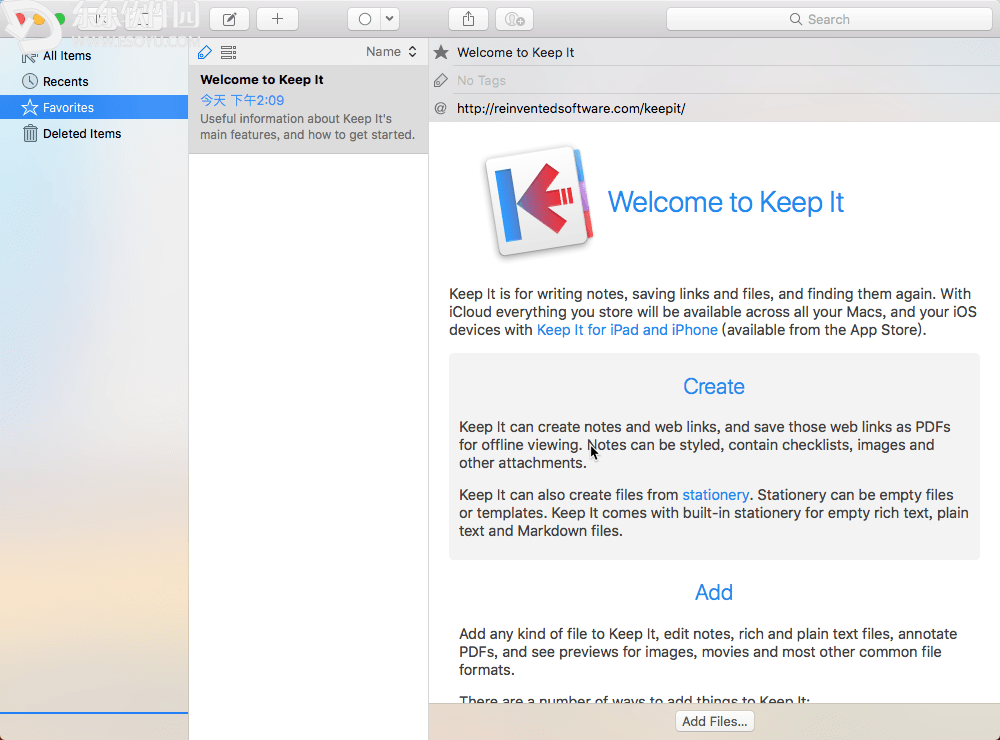Click the @ icon next to the URL
The height and width of the screenshot is (740, 1000).
[x=441, y=108]
